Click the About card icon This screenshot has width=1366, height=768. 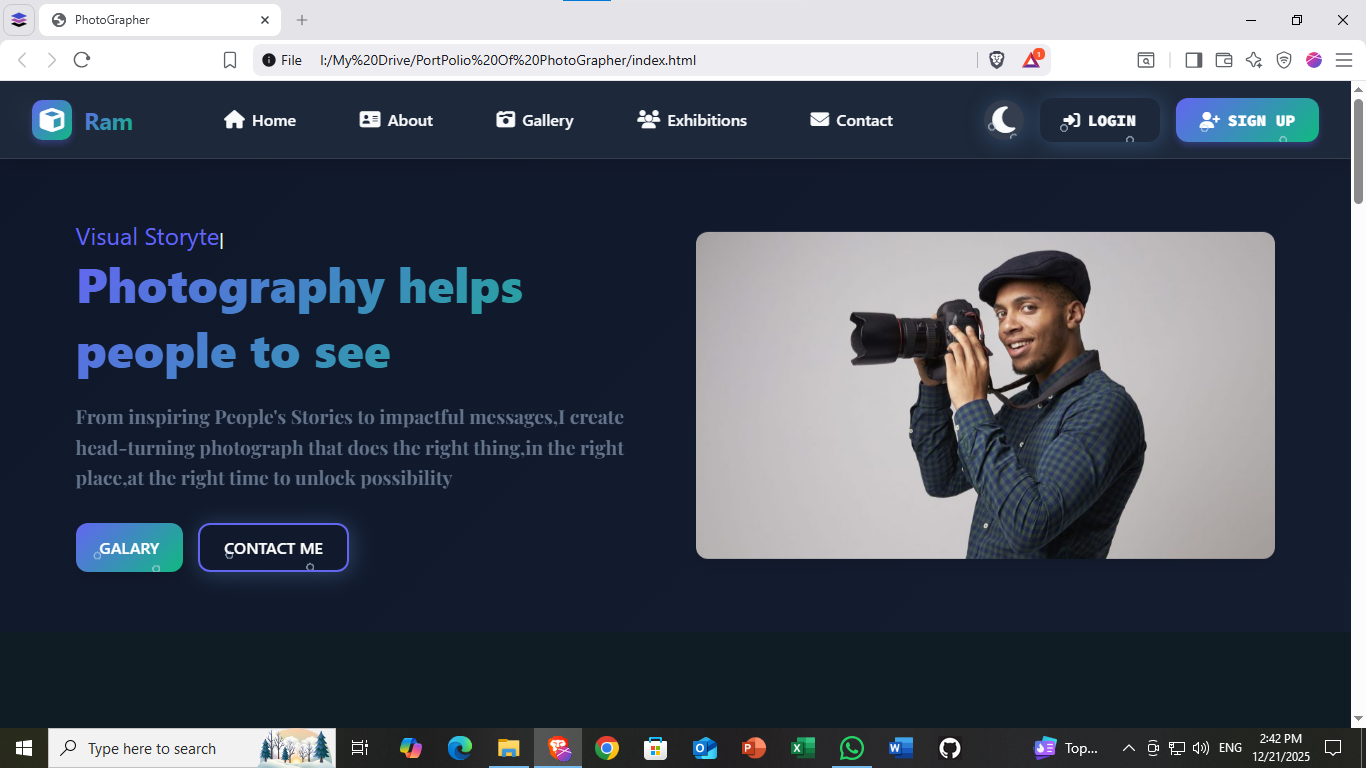[369, 120]
